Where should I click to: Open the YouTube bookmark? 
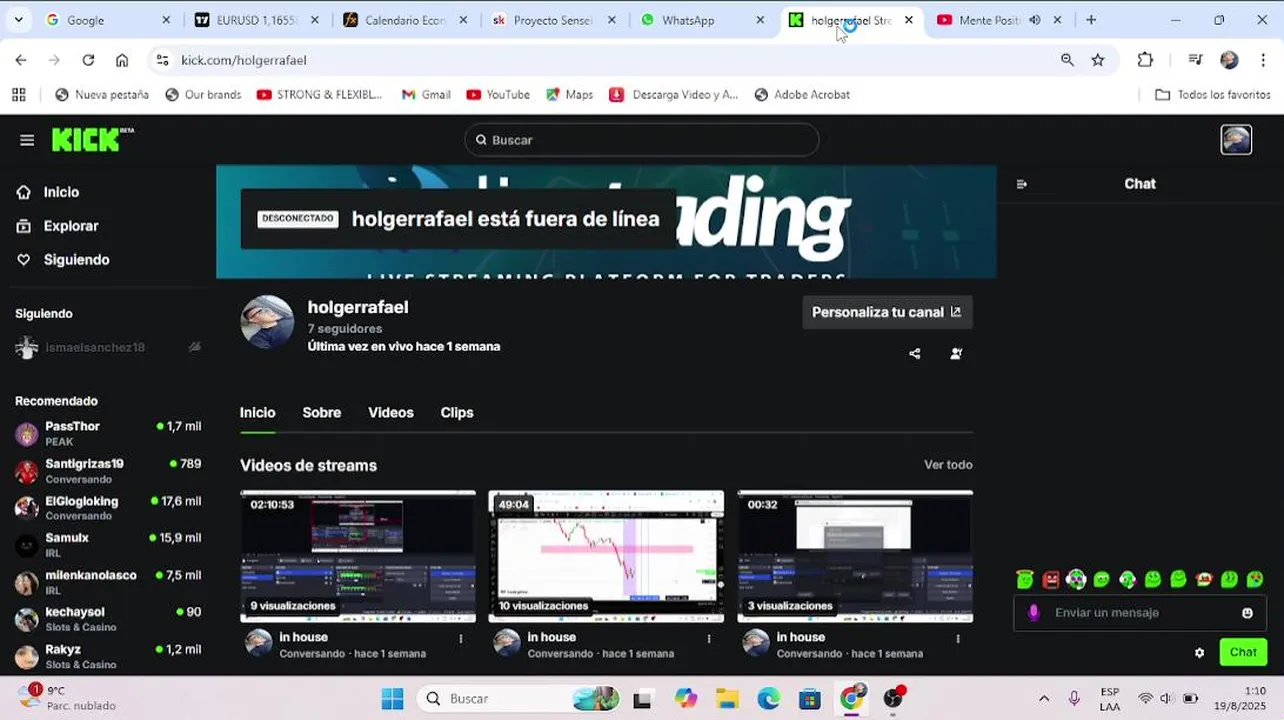click(498, 95)
